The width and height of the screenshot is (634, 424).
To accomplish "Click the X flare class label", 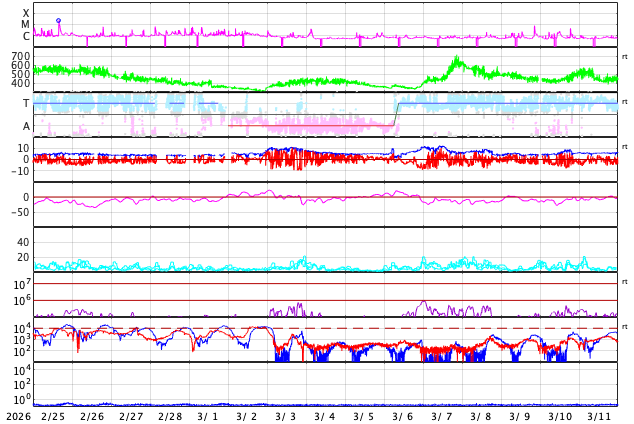I will pyautogui.click(x=26, y=13).
